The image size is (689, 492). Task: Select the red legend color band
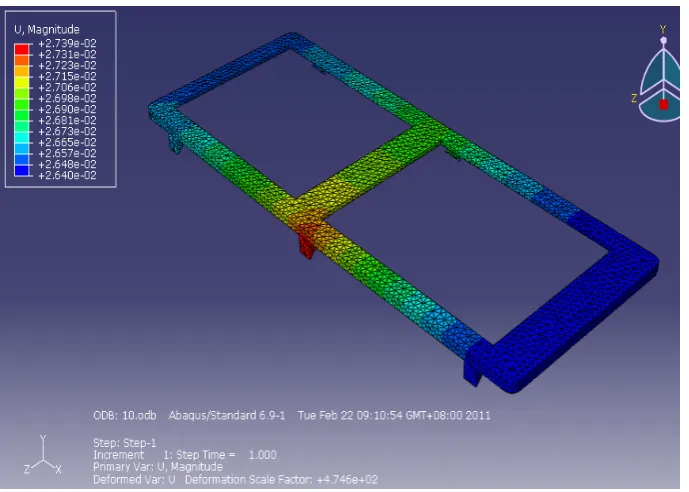pyautogui.click(x=22, y=49)
